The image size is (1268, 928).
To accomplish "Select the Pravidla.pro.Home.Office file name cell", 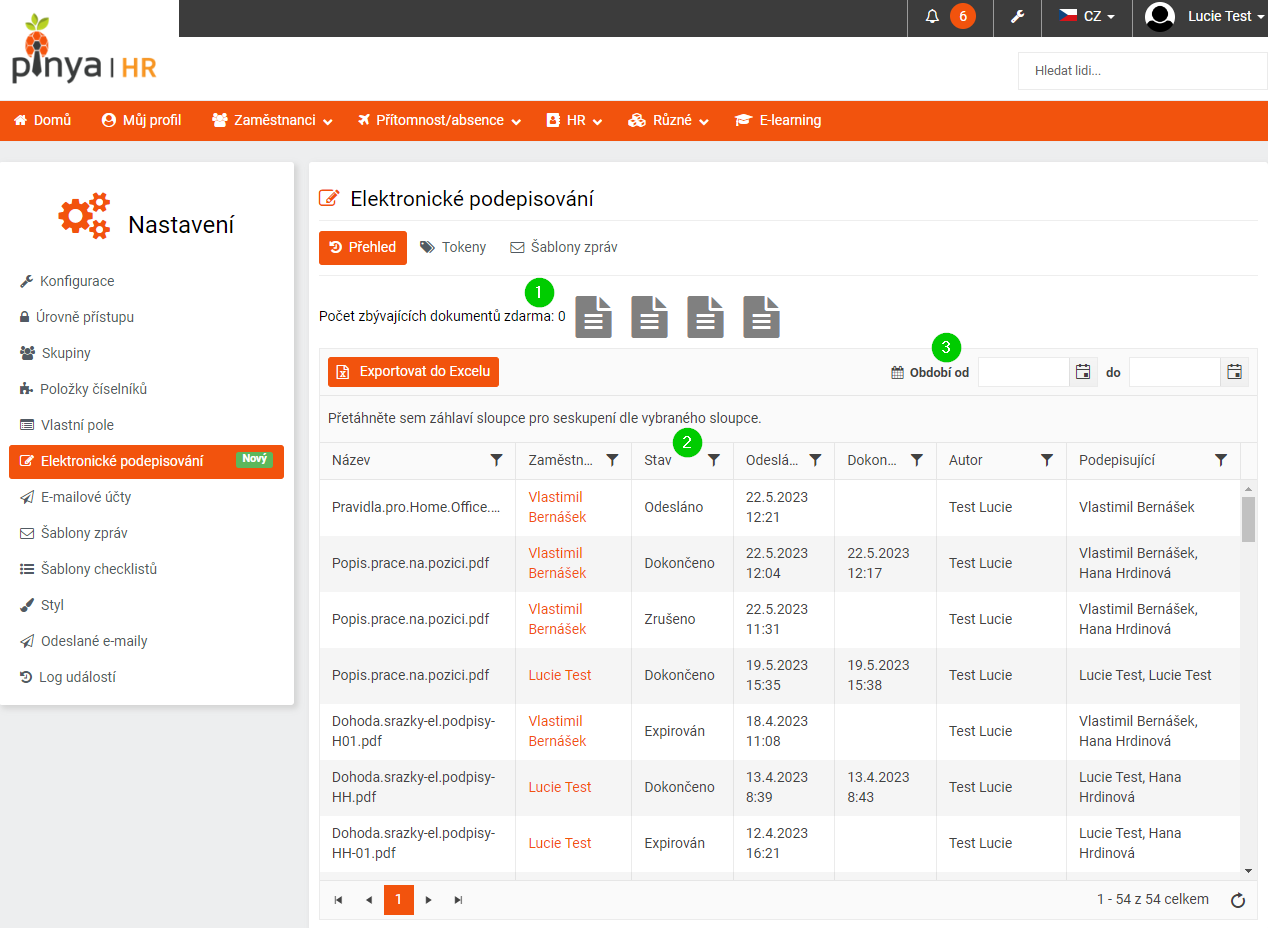I will pyautogui.click(x=416, y=507).
